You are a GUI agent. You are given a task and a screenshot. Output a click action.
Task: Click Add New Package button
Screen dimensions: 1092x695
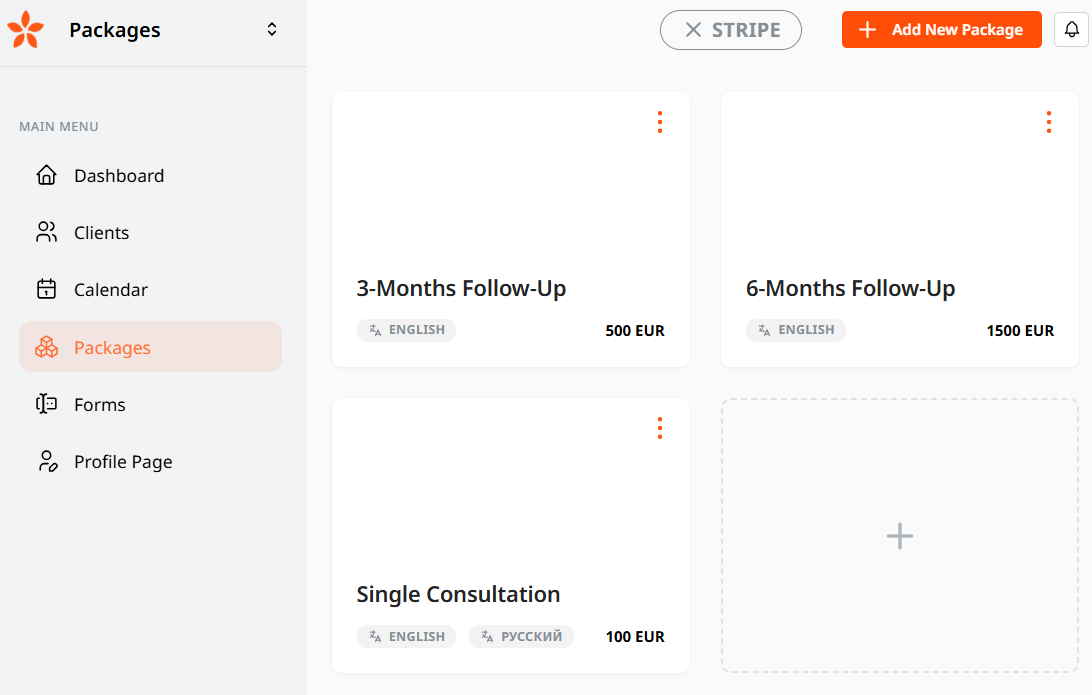(x=942, y=29)
